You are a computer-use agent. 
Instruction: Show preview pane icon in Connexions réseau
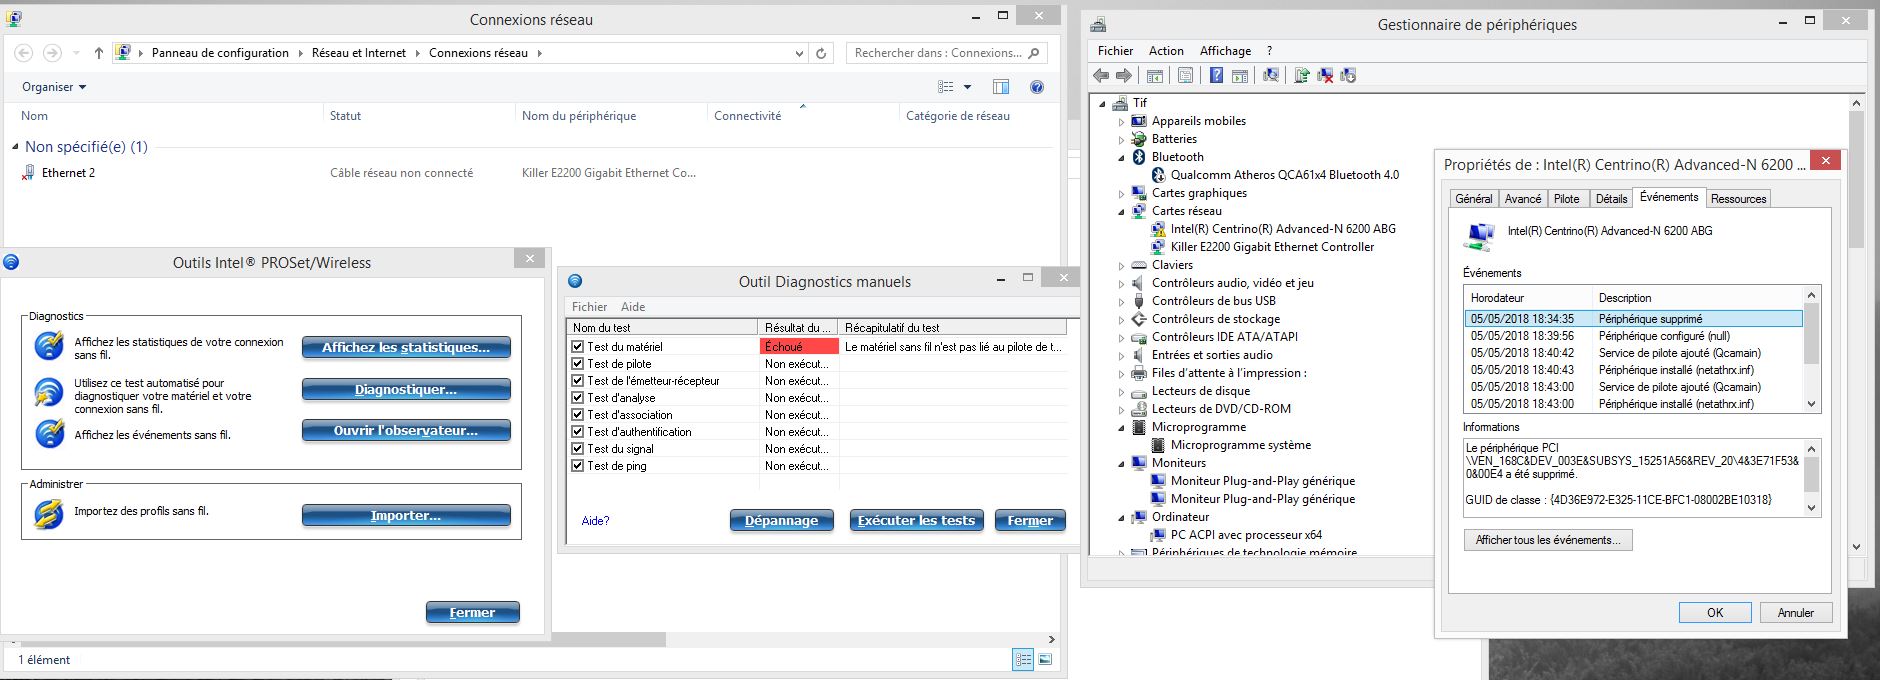point(1001,87)
